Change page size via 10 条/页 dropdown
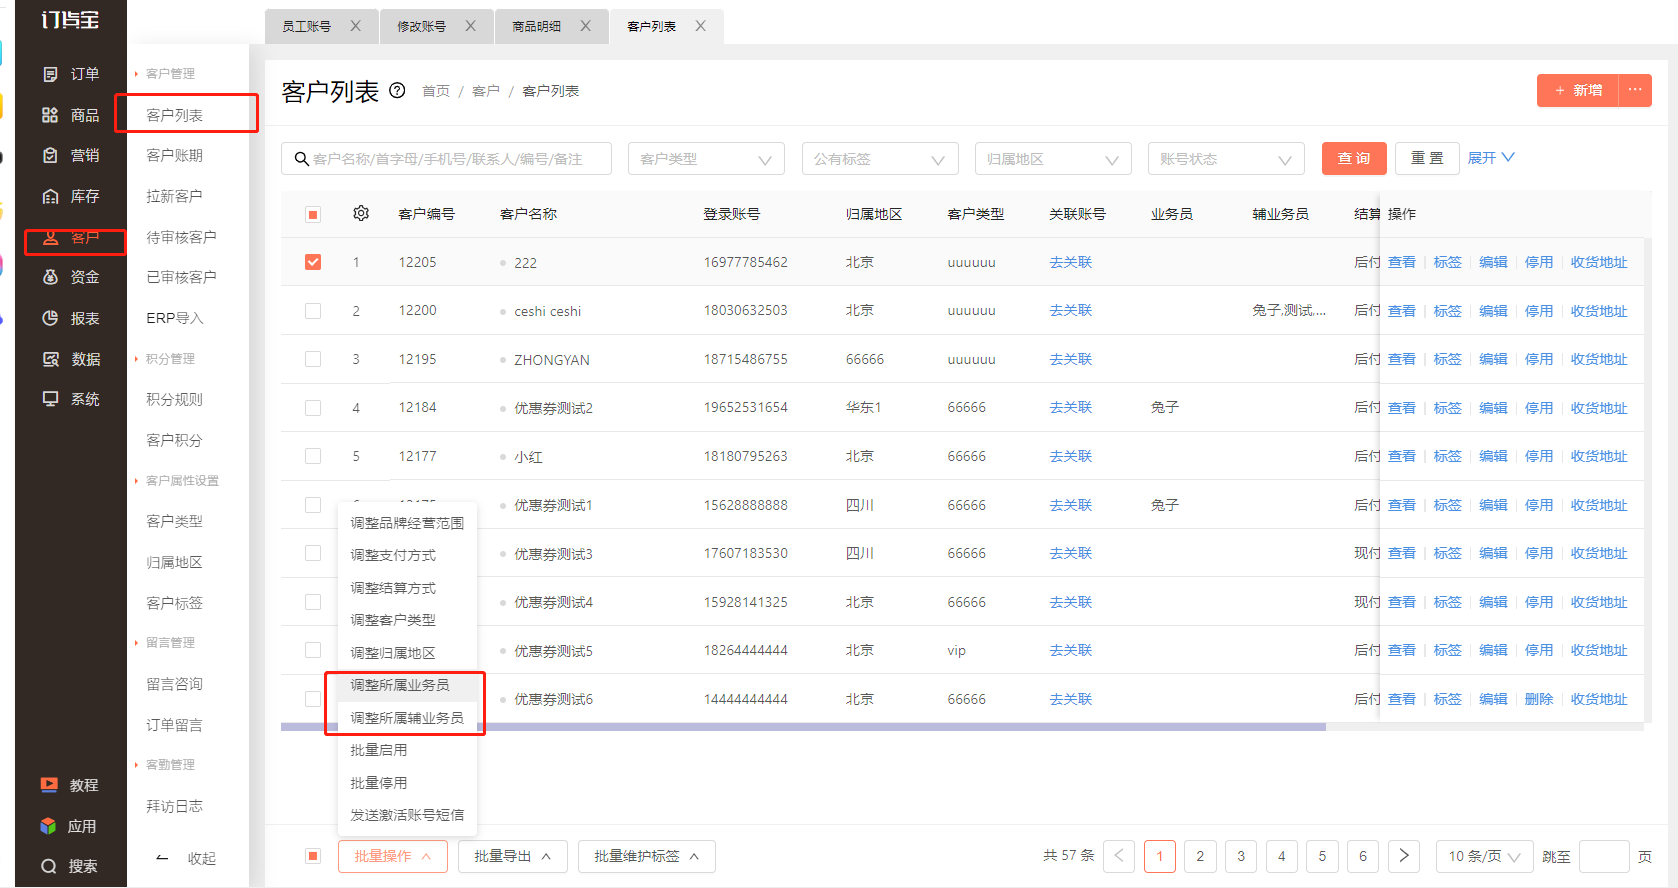Image resolution: width=1678 pixels, height=888 pixels. [1485, 856]
